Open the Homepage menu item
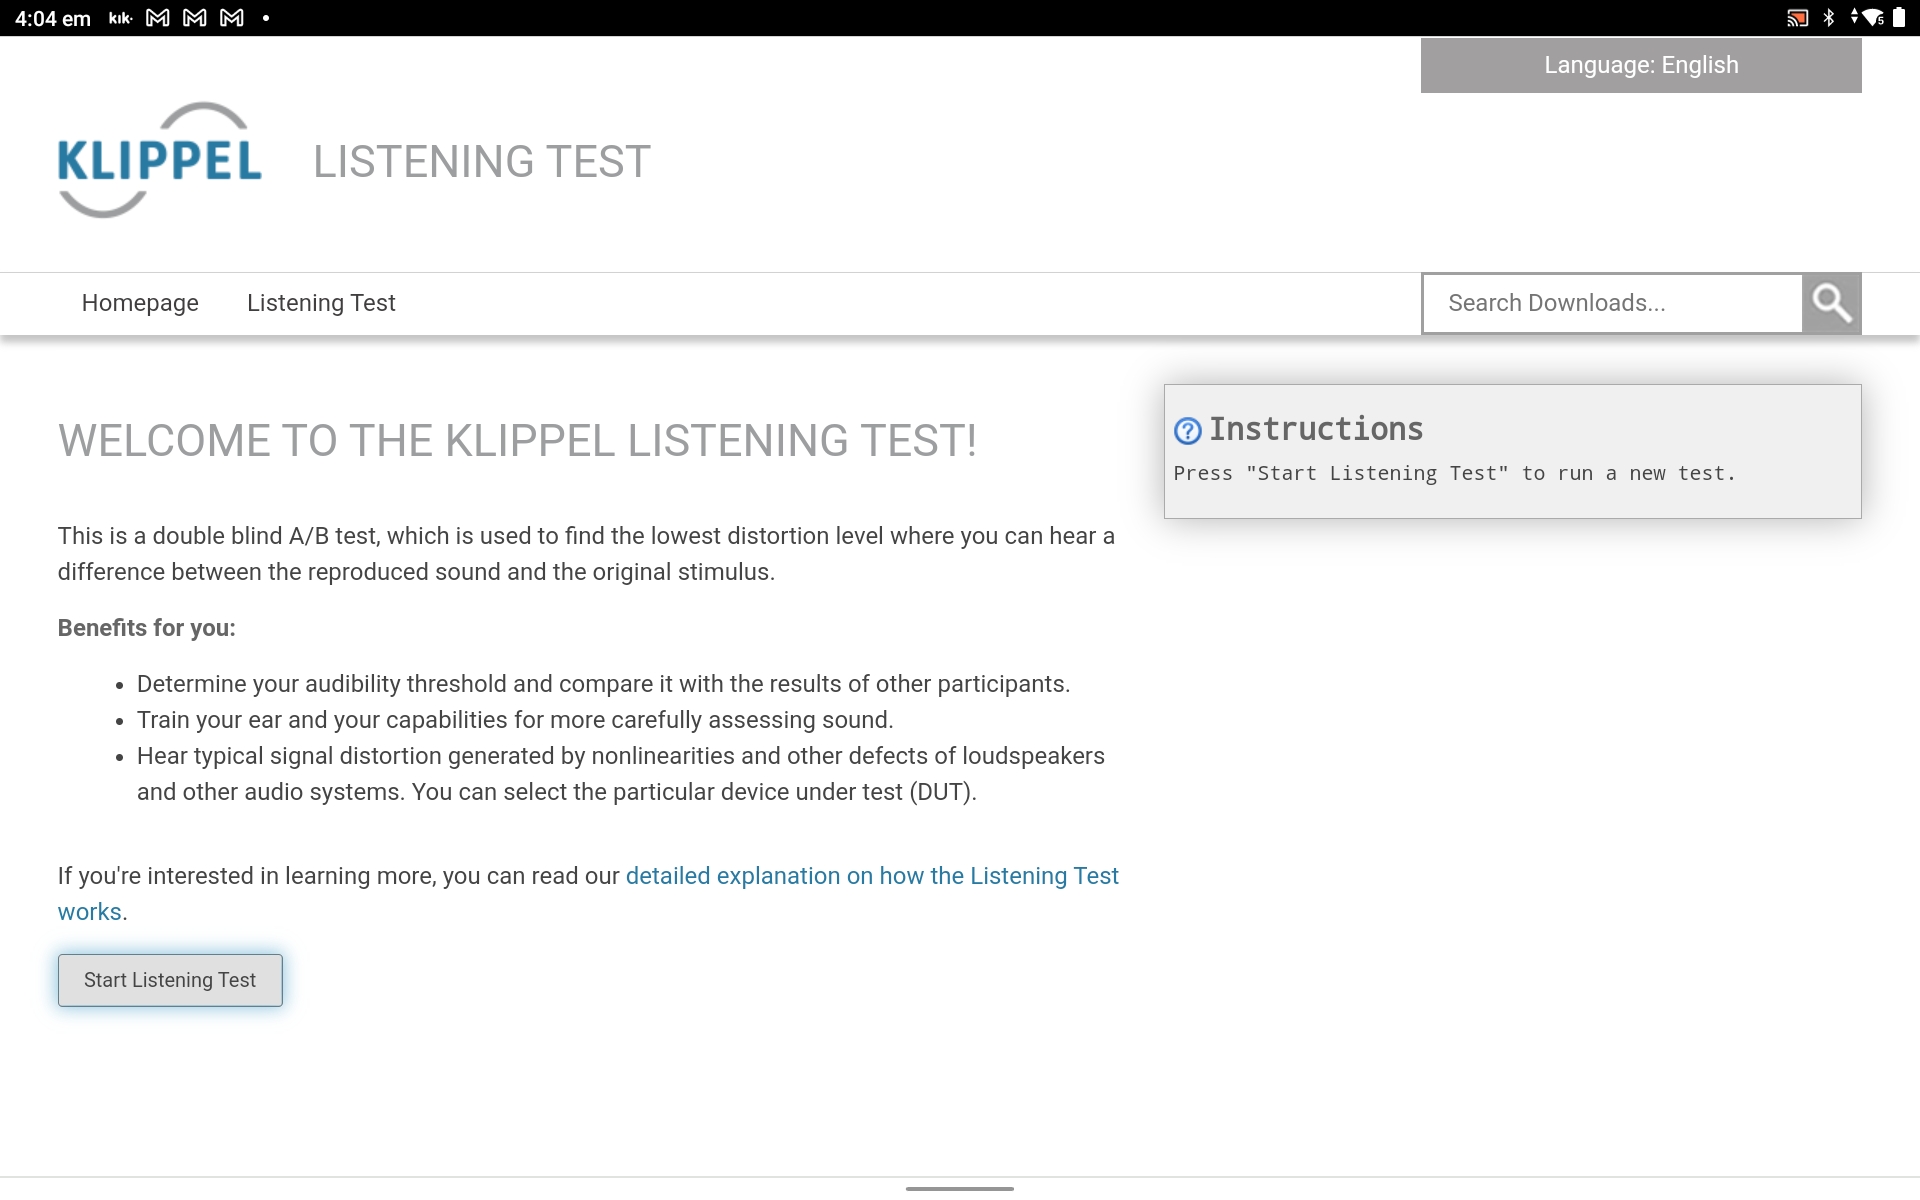The width and height of the screenshot is (1920, 1200). pos(140,303)
